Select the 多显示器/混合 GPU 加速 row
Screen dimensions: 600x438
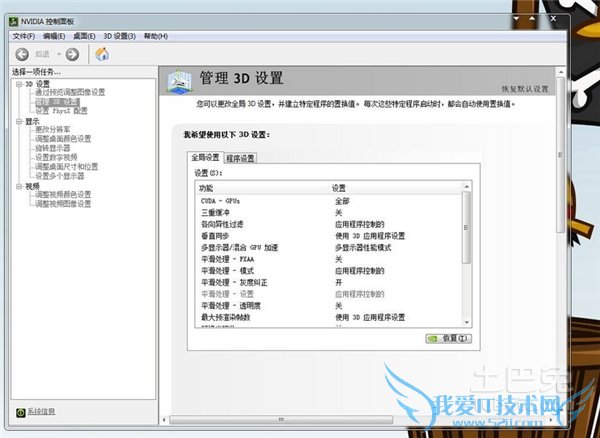pos(328,247)
